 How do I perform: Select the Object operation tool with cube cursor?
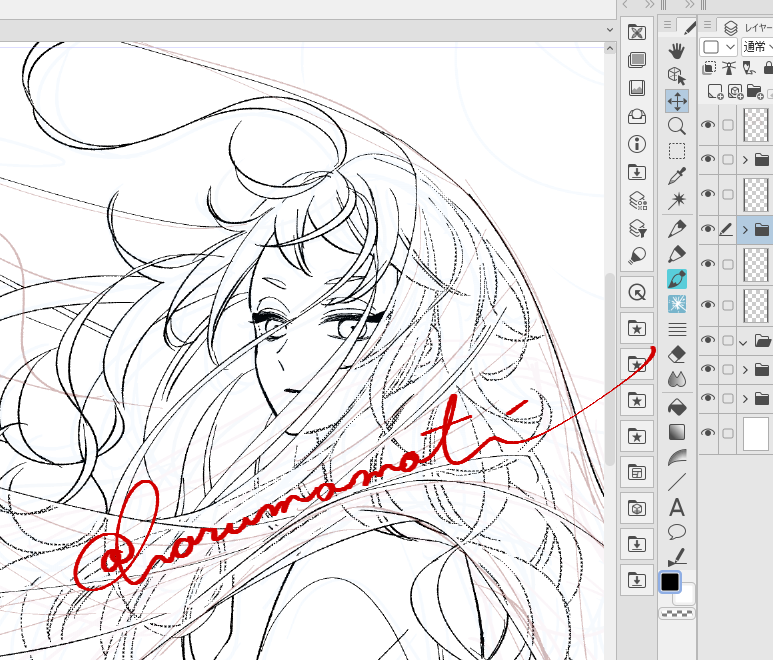[x=677, y=76]
